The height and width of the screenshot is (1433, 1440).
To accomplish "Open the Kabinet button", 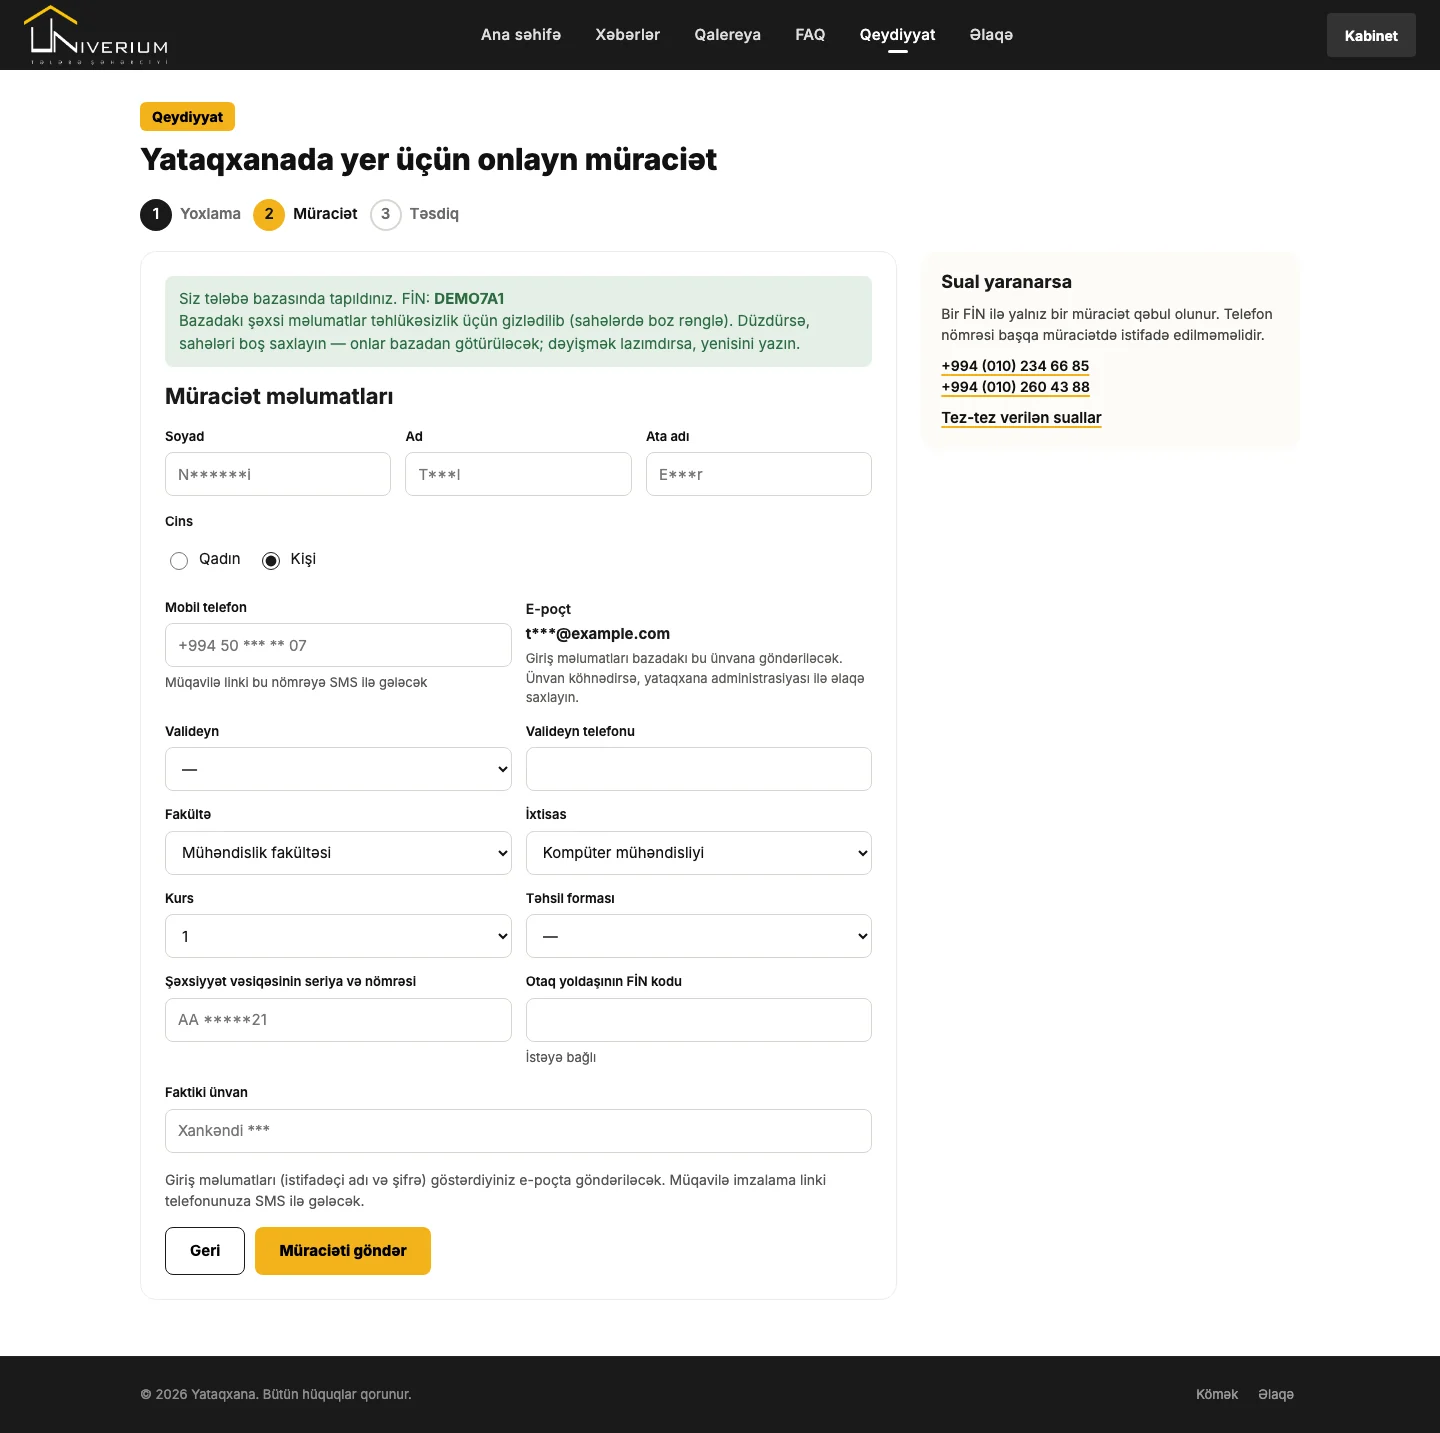I will click(x=1371, y=35).
